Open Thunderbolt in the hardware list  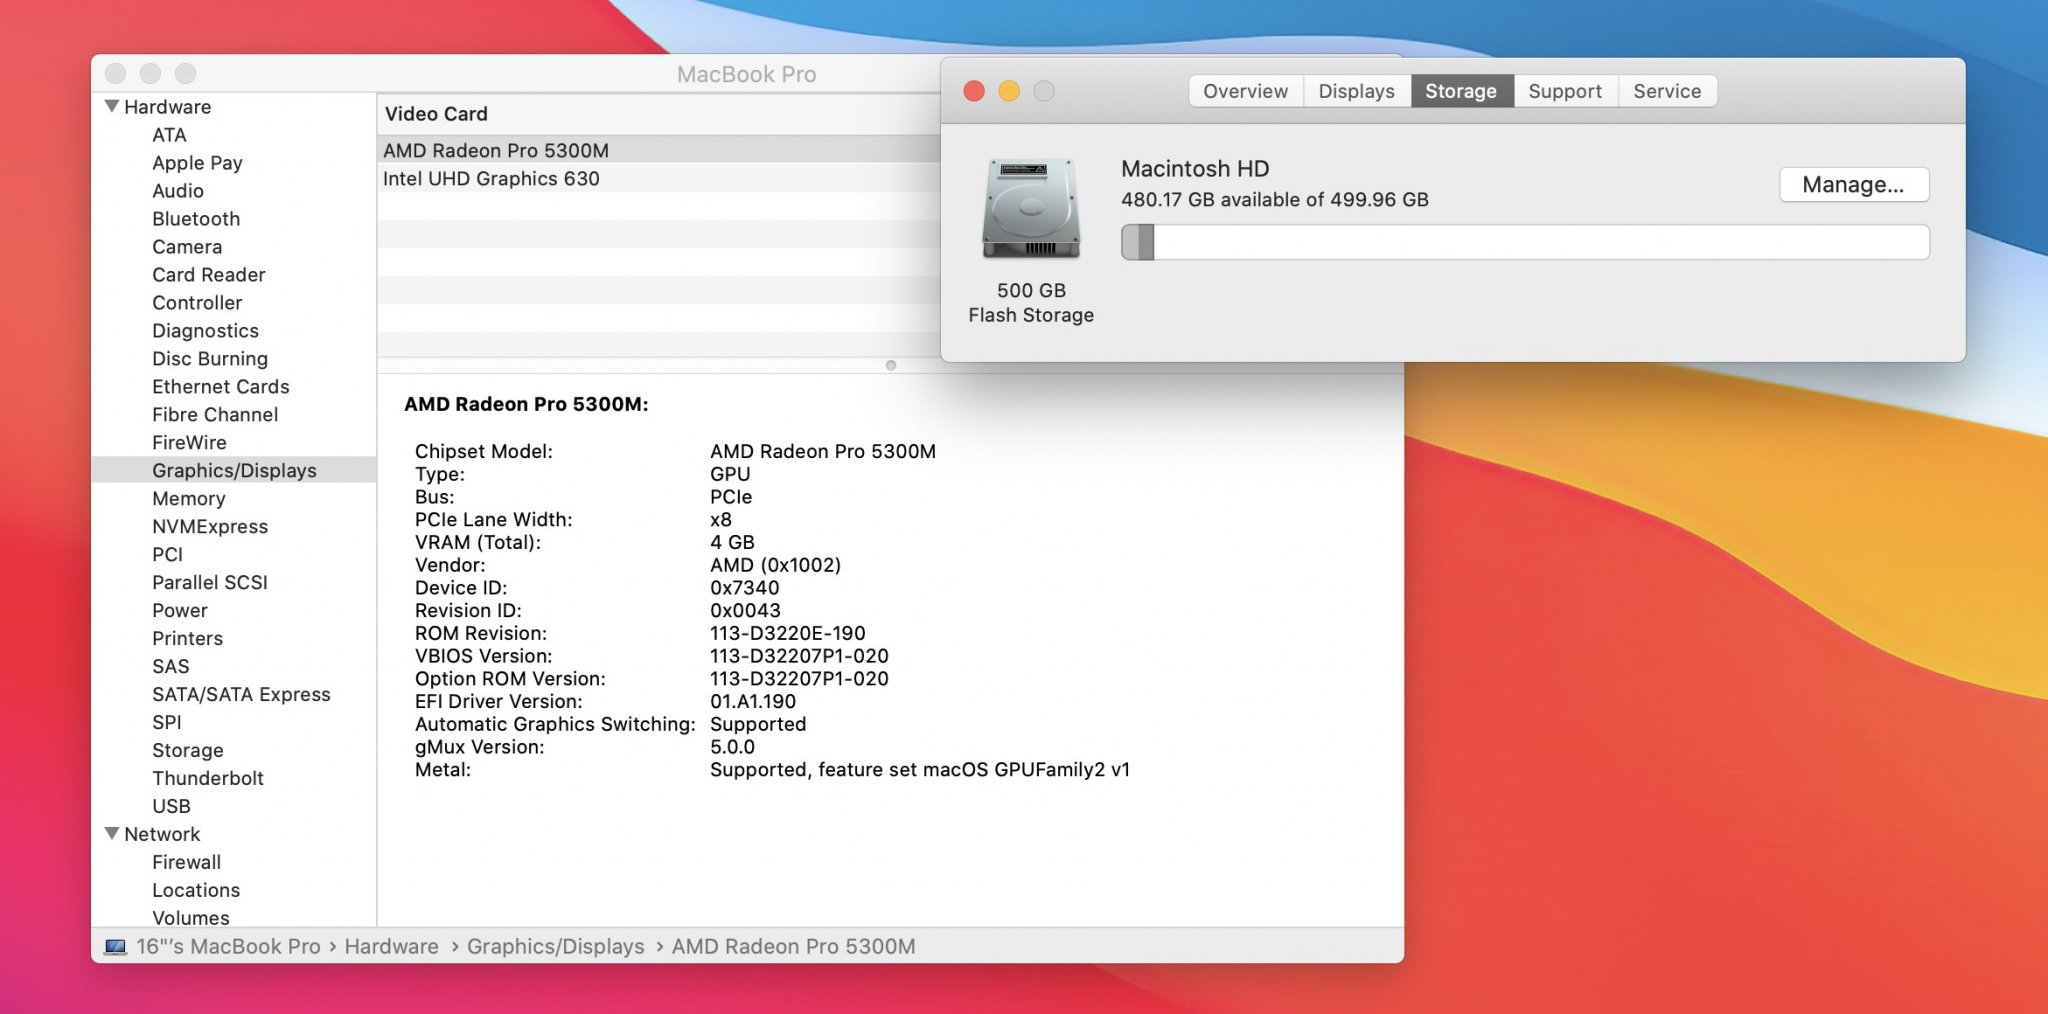point(208,779)
